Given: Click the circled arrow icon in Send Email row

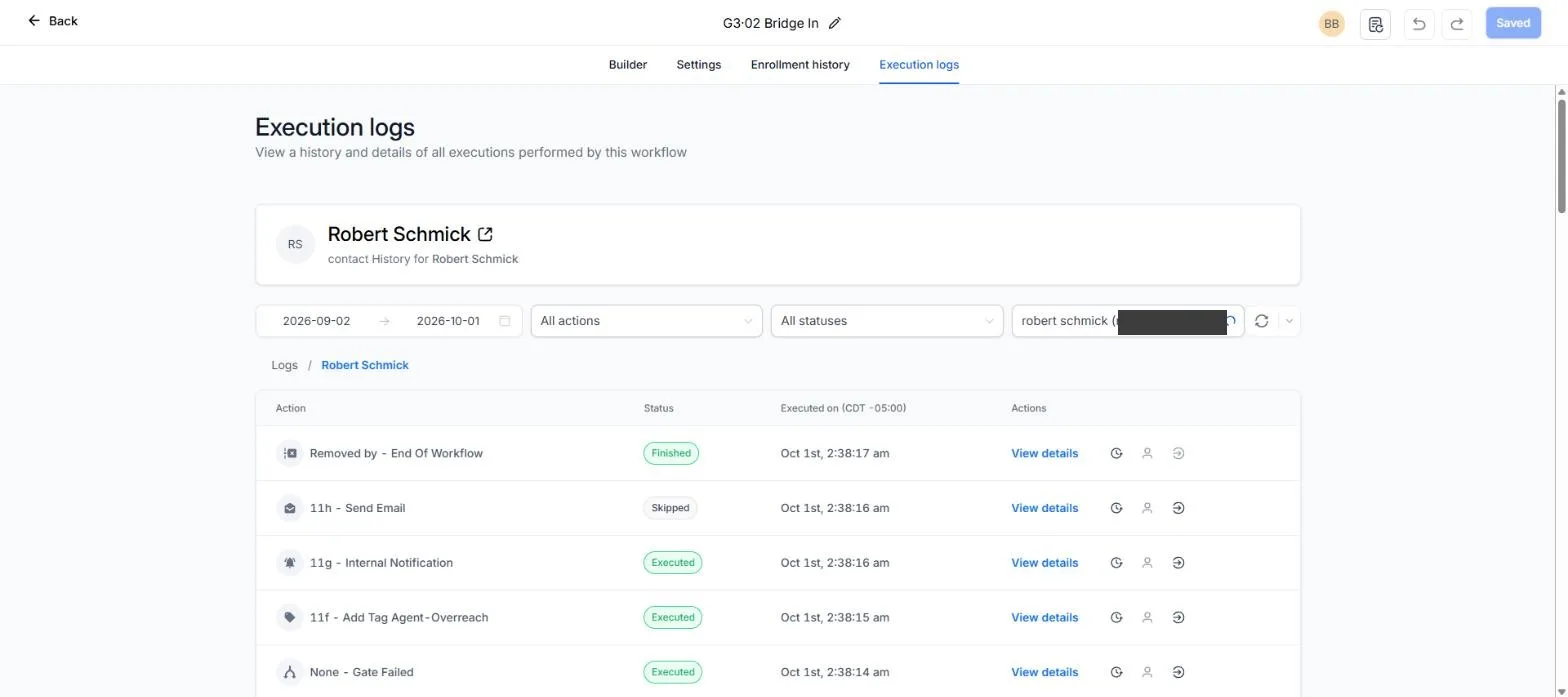Looking at the screenshot, I should click(1178, 508).
